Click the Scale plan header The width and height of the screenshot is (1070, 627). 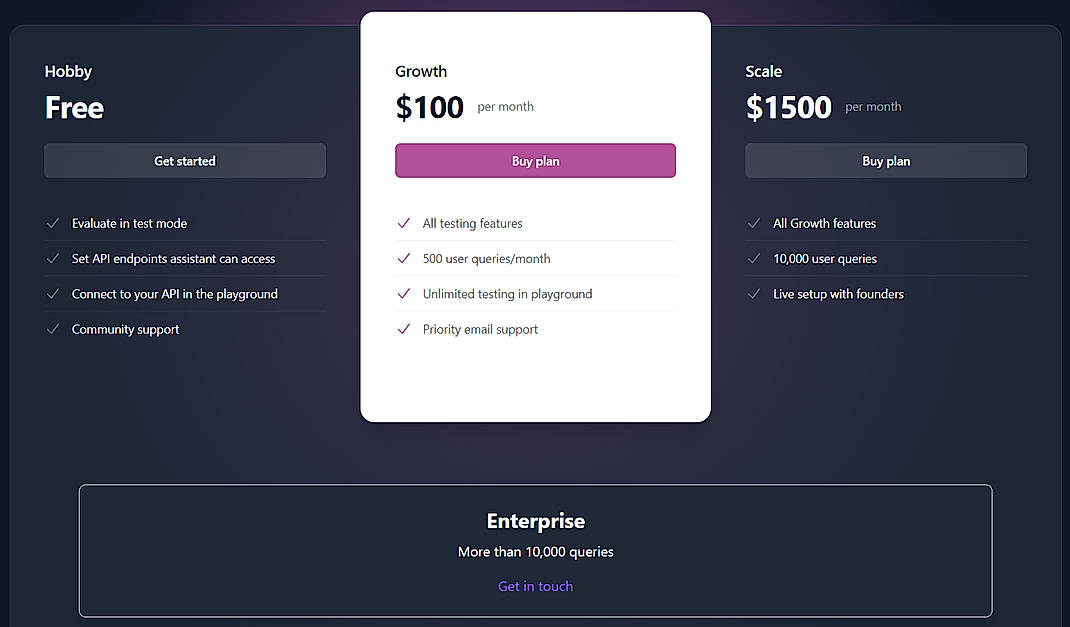(763, 71)
